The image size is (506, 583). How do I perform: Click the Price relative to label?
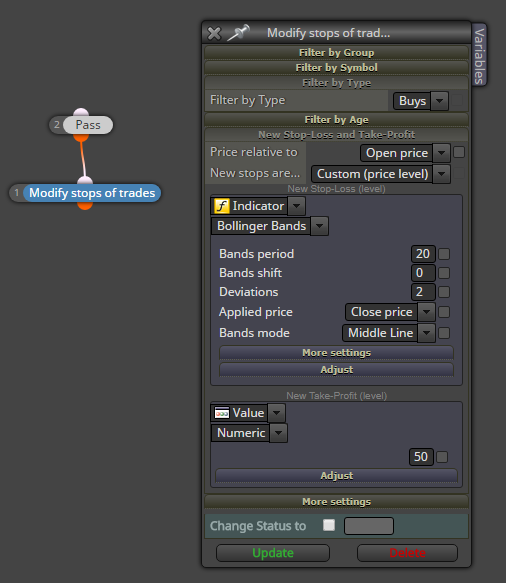point(254,152)
